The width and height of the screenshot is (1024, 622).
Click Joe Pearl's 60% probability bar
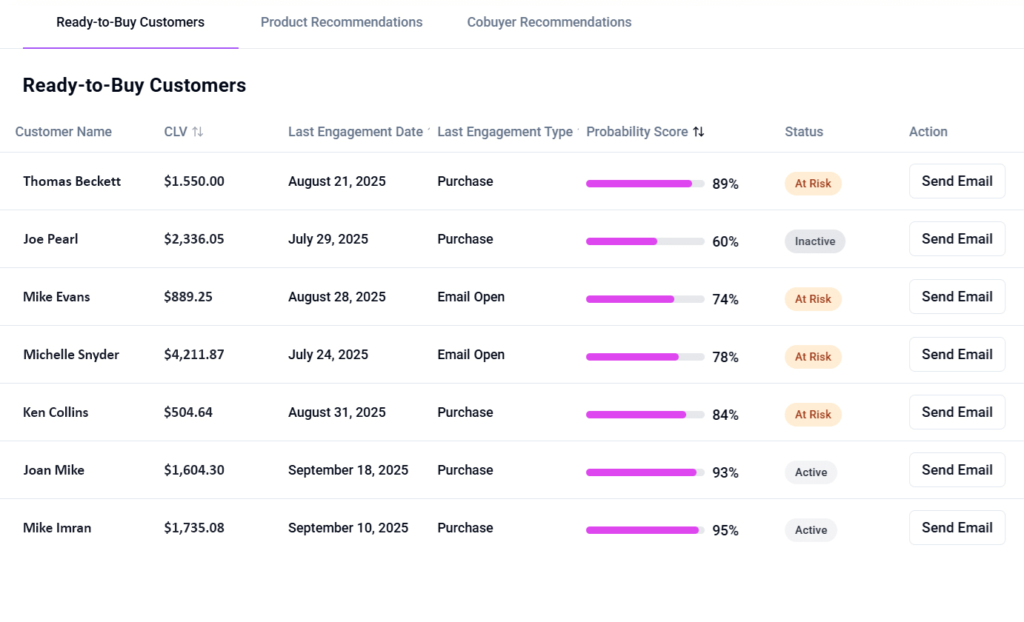645,241
